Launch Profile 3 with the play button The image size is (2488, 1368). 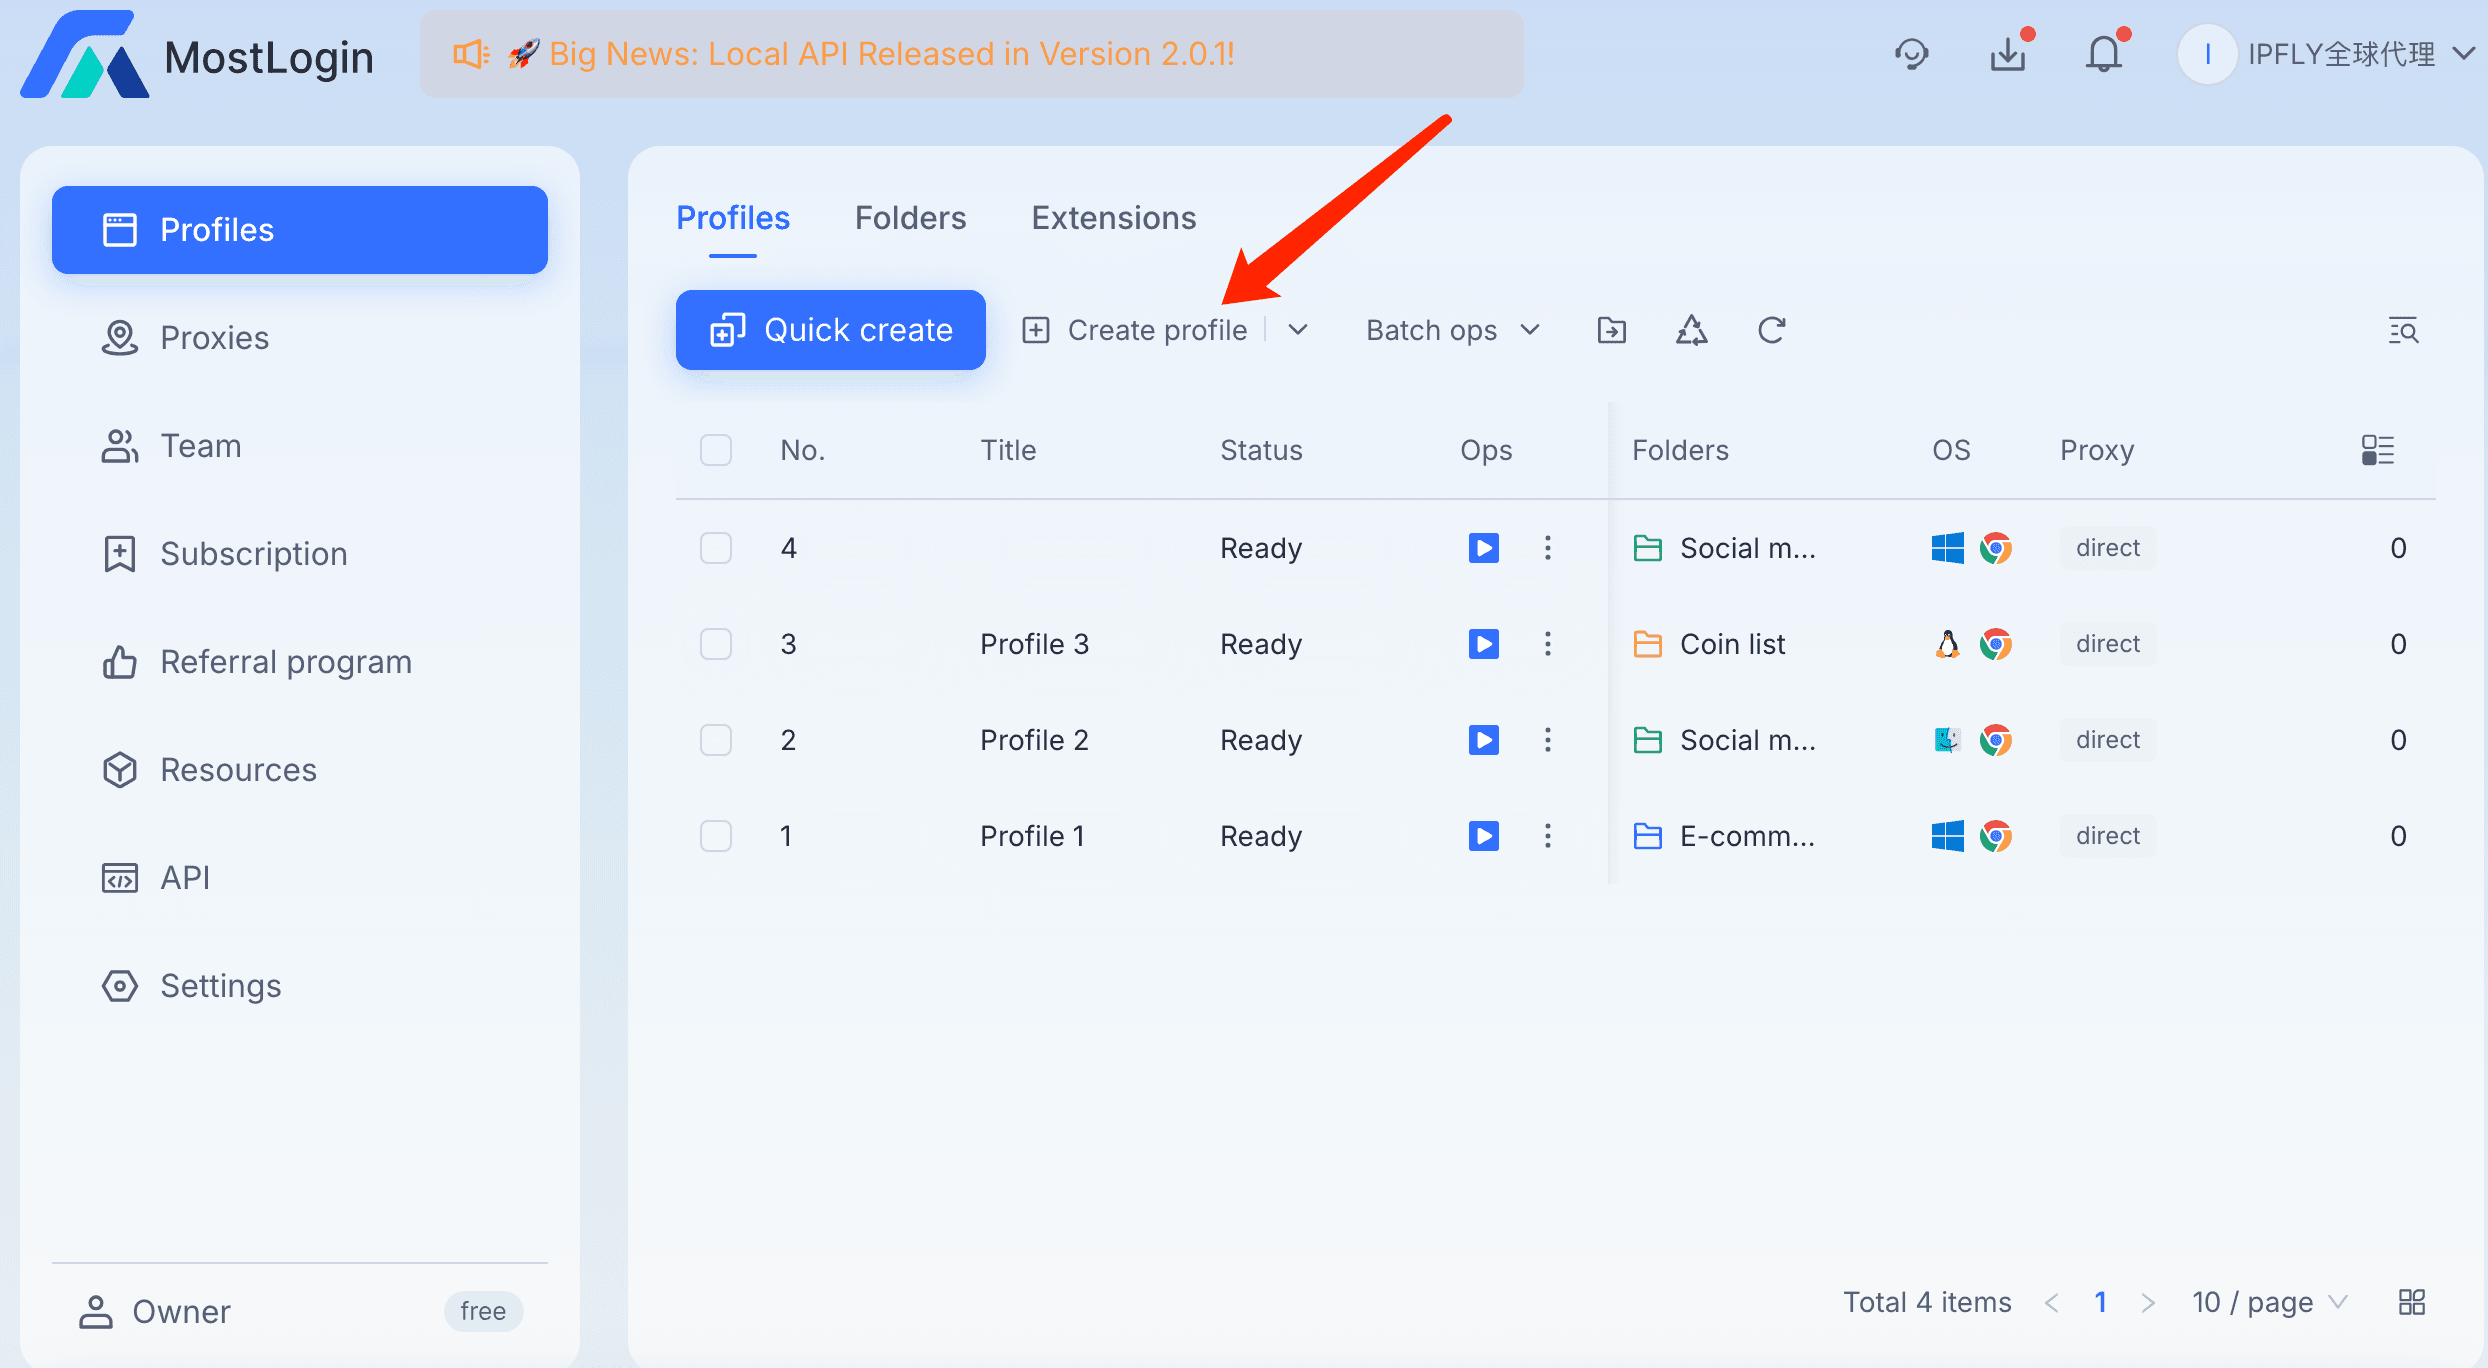tap(1483, 644)
